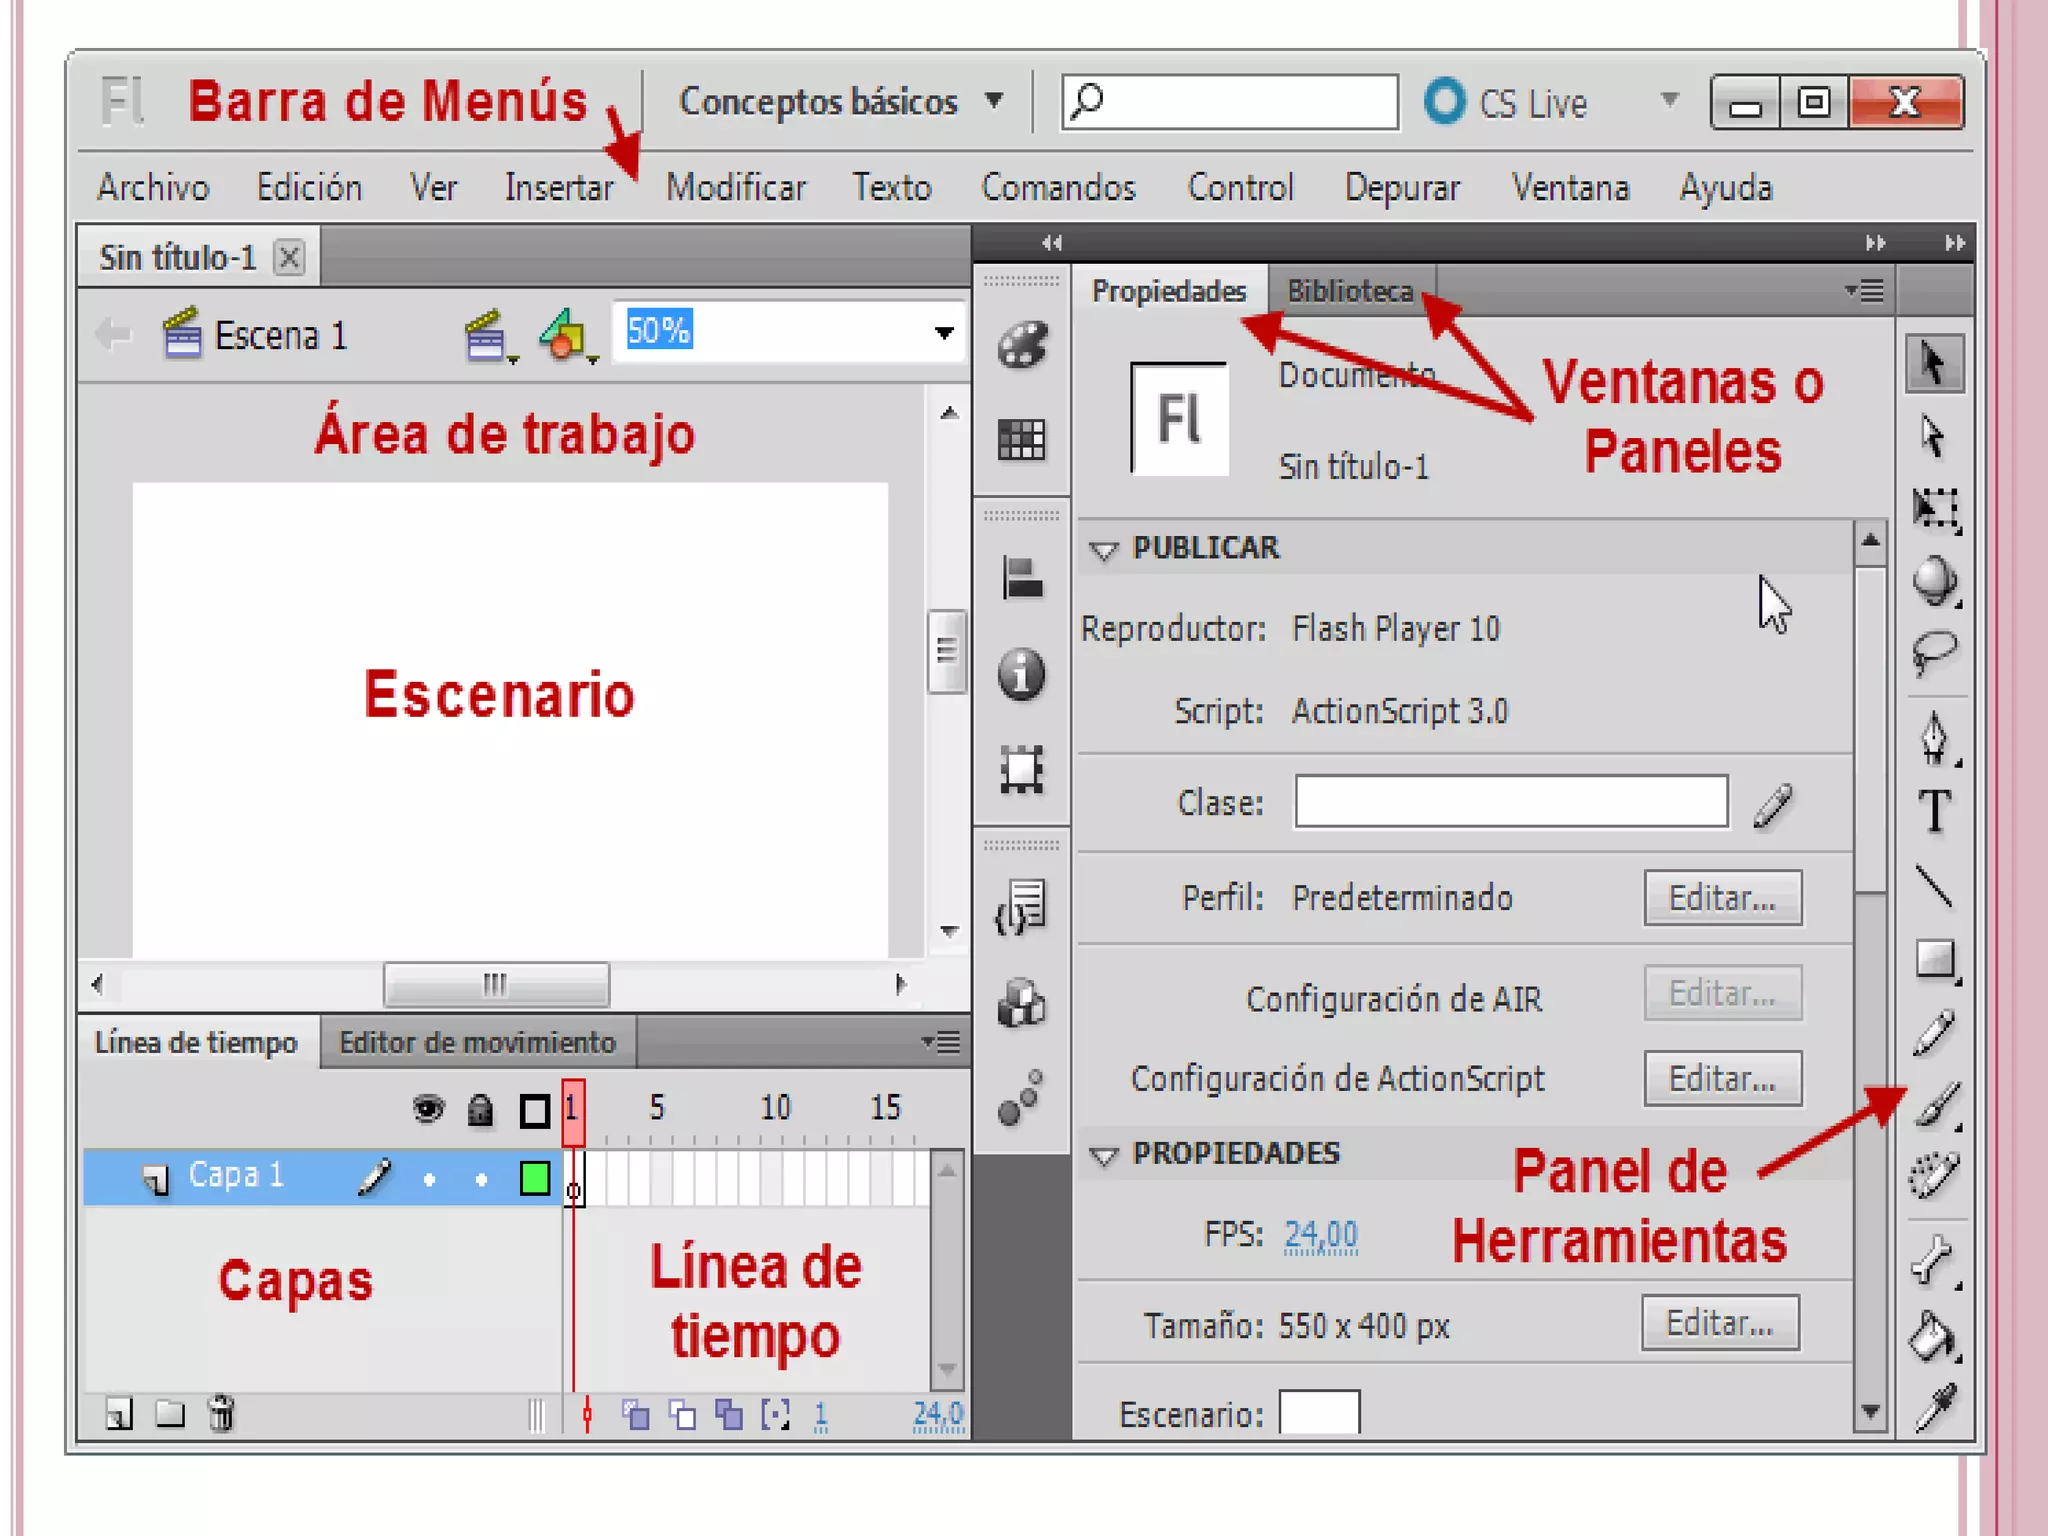The height and width of the screenshot is (1536, 2048).
Task: Select the Text tool
Action: point(1935,811)
